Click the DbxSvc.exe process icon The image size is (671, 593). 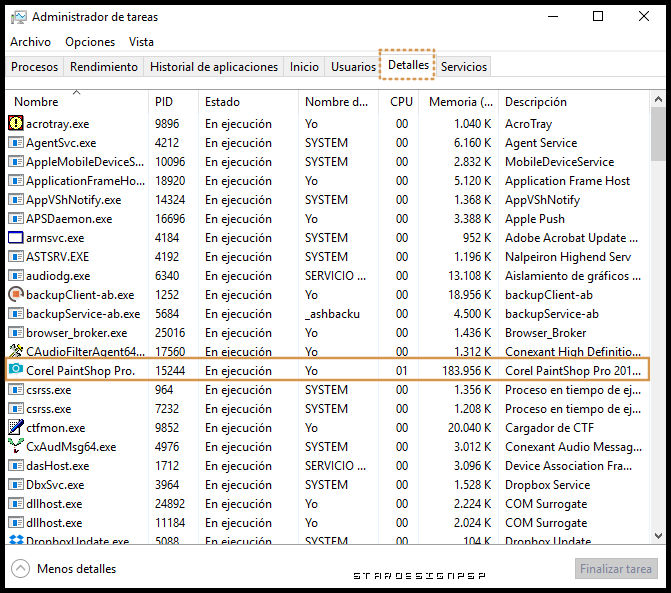click(x=16, y=484)
